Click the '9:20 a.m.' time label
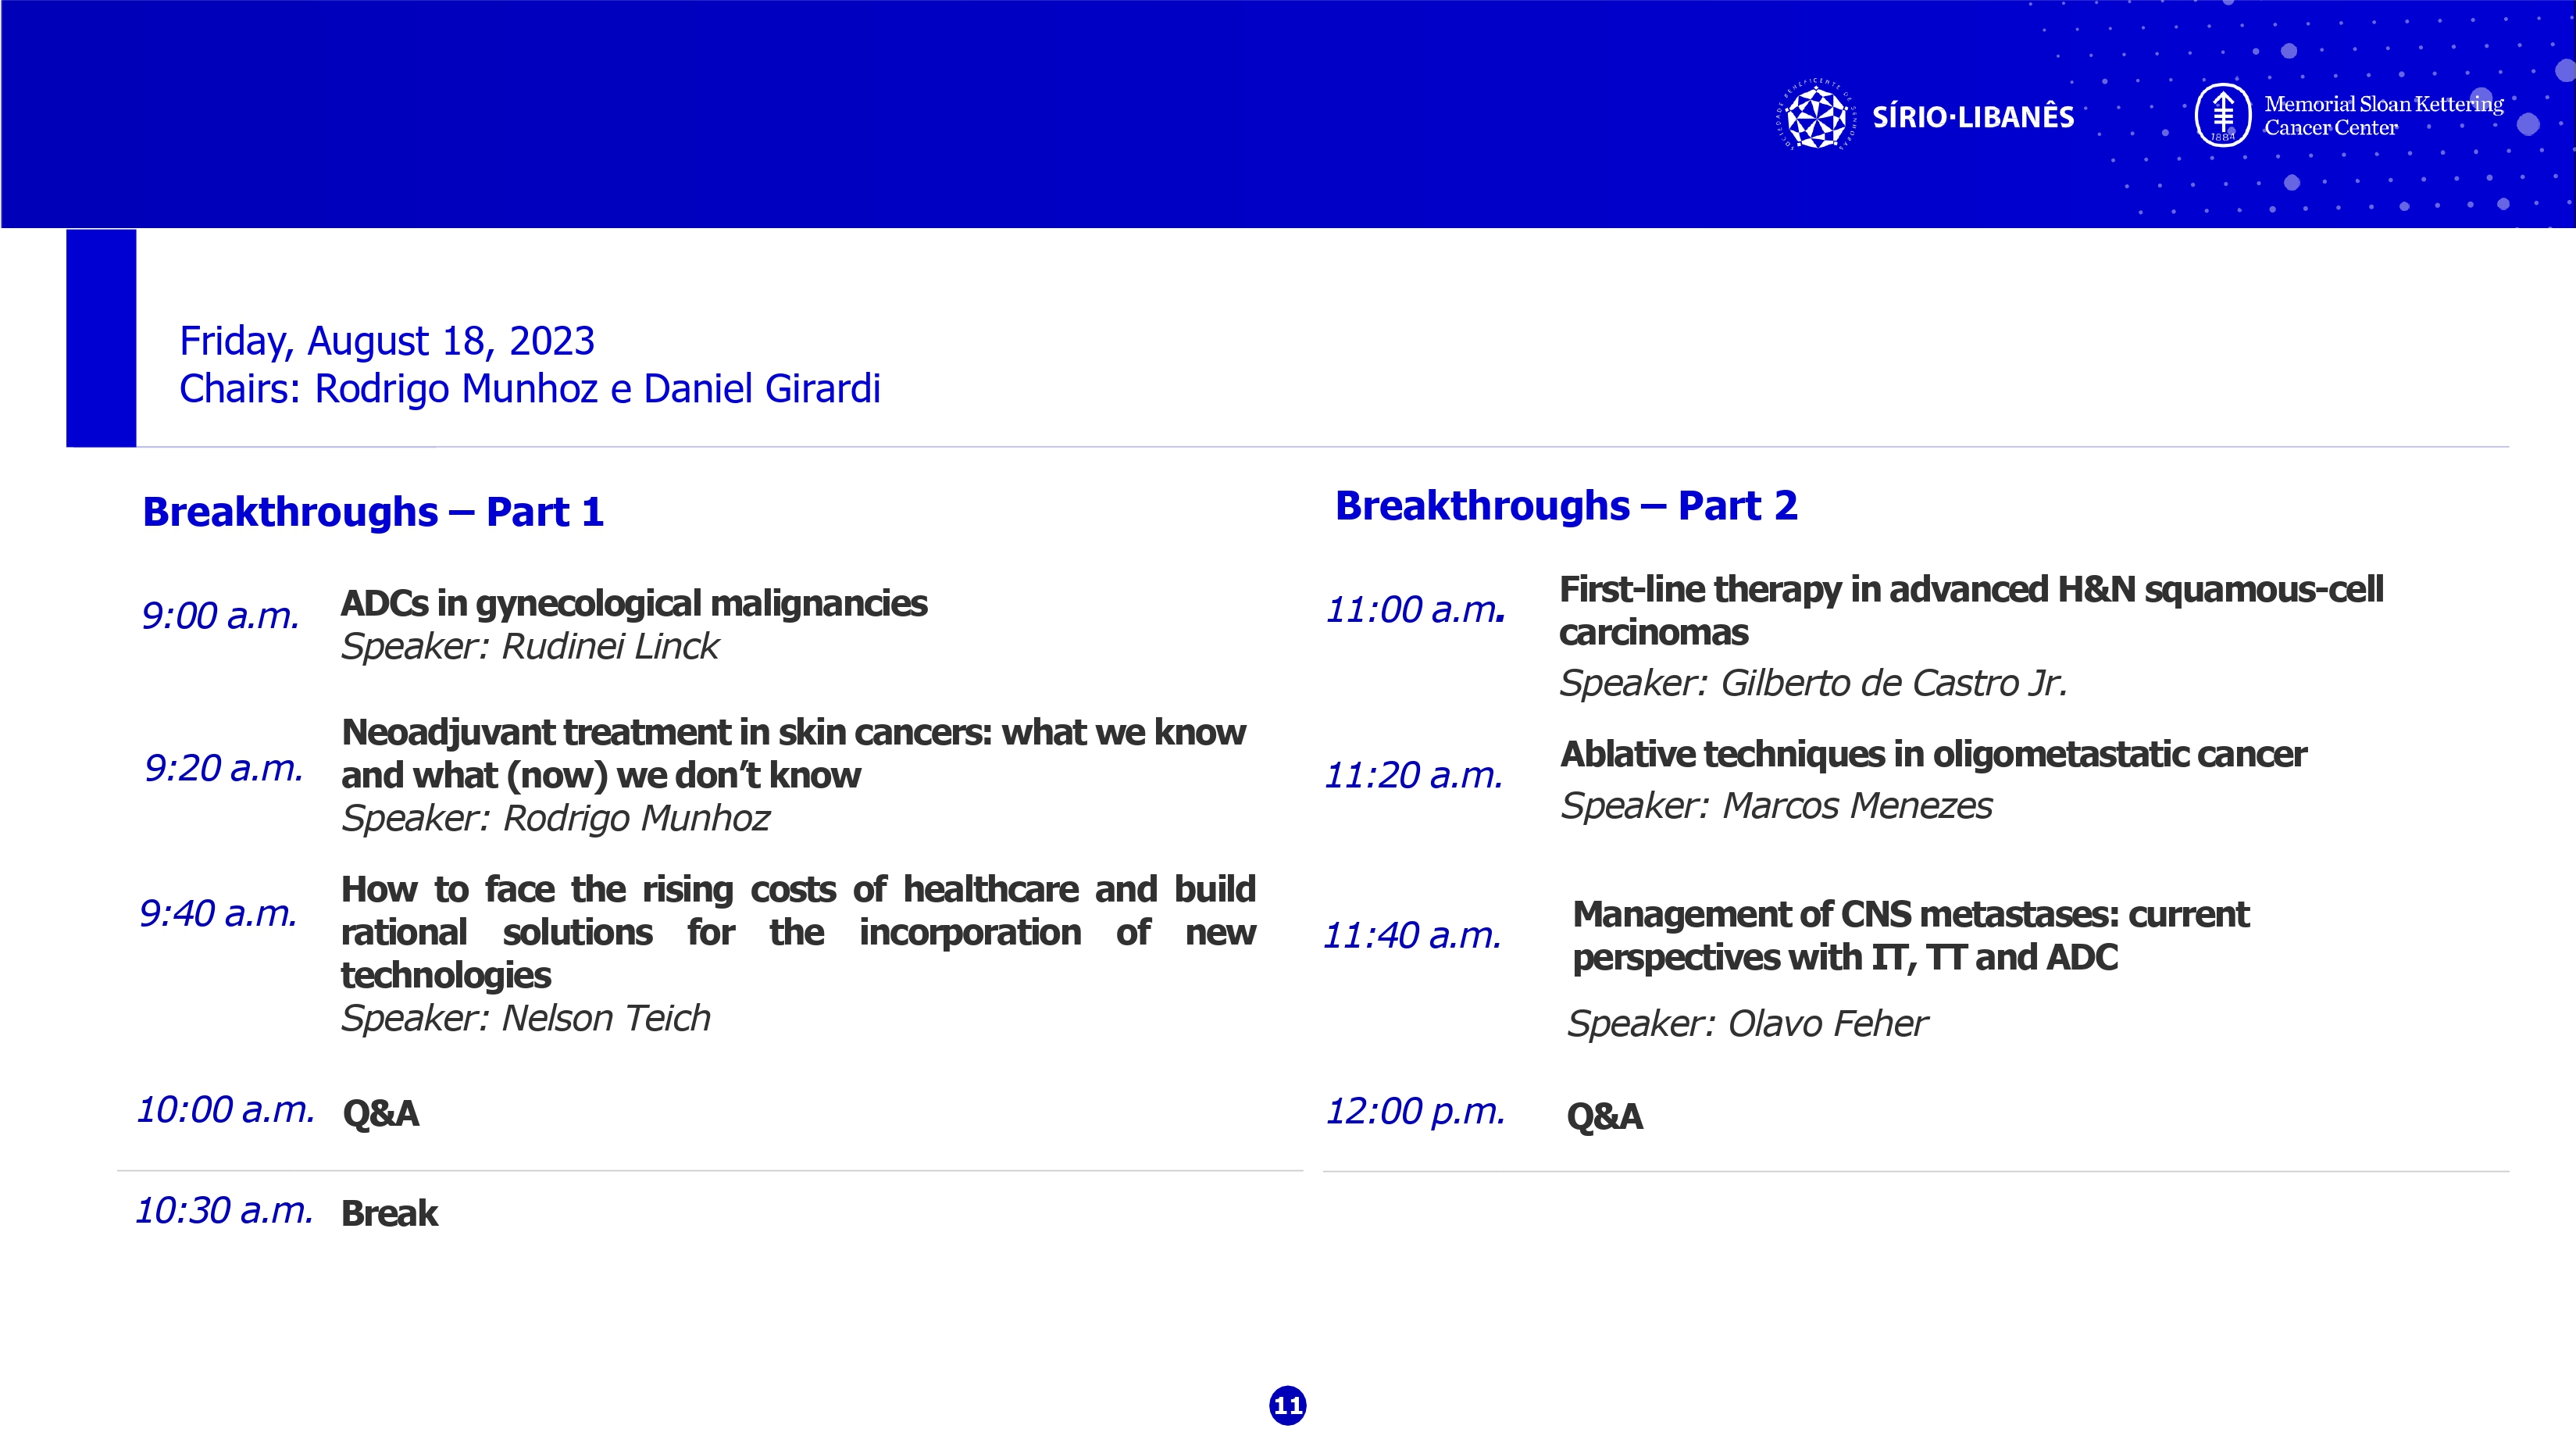The image size is (2576, 1450). [223, 768]
